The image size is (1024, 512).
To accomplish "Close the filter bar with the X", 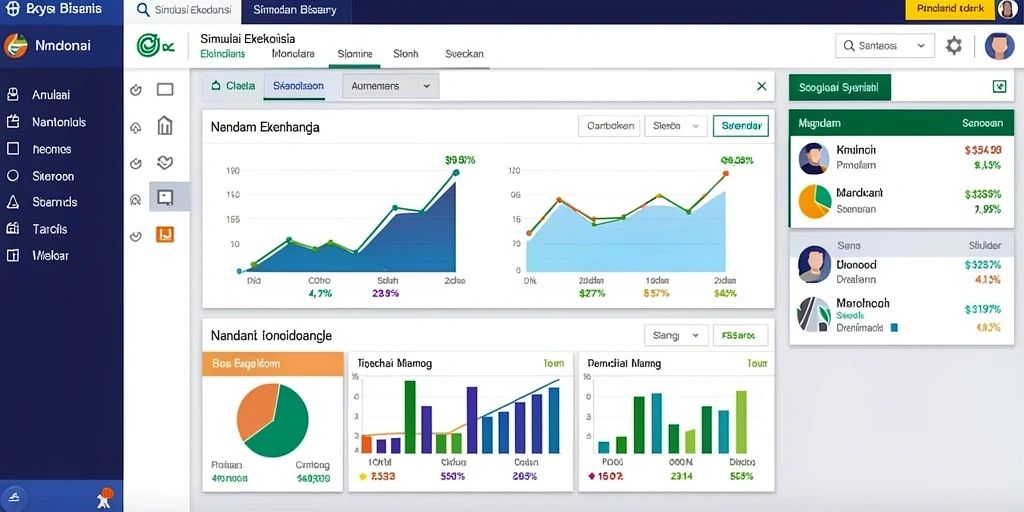I will [x=761, y=86].
